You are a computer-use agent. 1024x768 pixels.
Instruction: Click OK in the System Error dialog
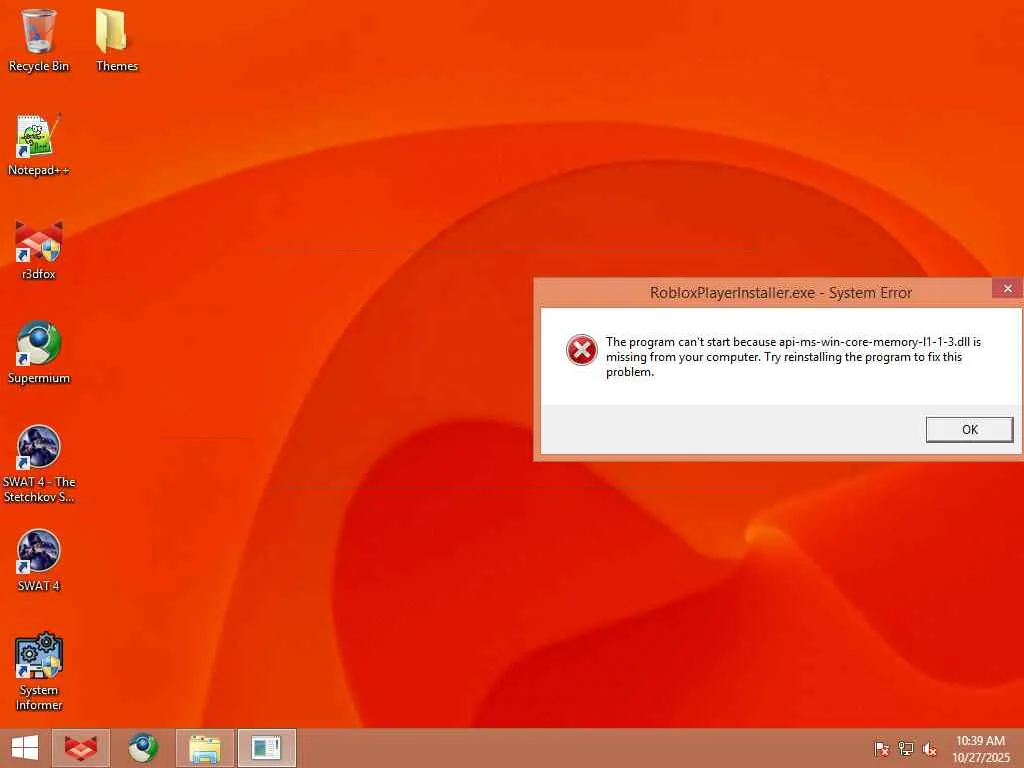point(969,429)
